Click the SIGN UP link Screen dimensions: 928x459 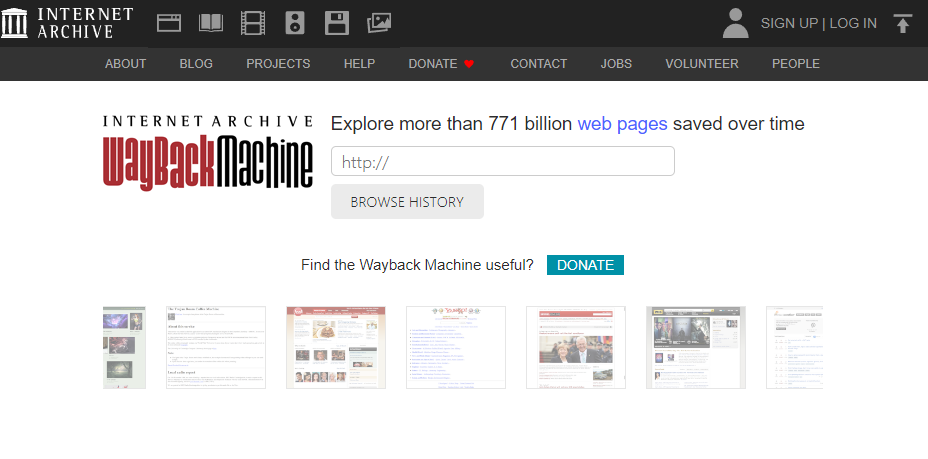[x=789, y=23]
